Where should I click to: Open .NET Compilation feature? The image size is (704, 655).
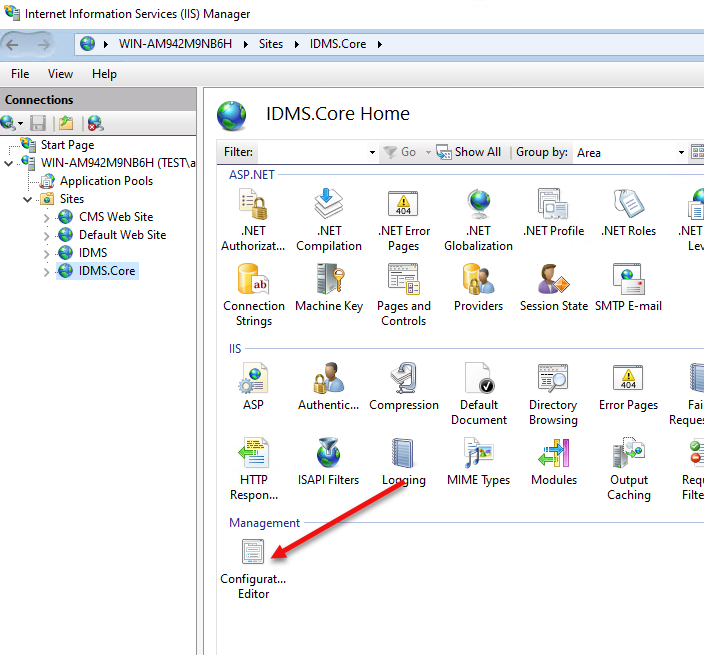click(329, 219)
